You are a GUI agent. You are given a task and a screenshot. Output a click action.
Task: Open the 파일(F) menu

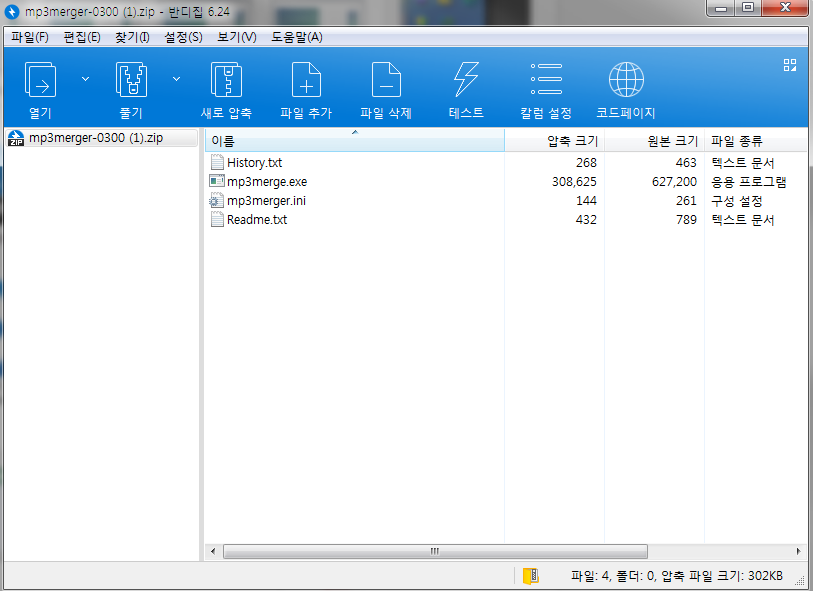pyautogui.click(x=30, y=37)
